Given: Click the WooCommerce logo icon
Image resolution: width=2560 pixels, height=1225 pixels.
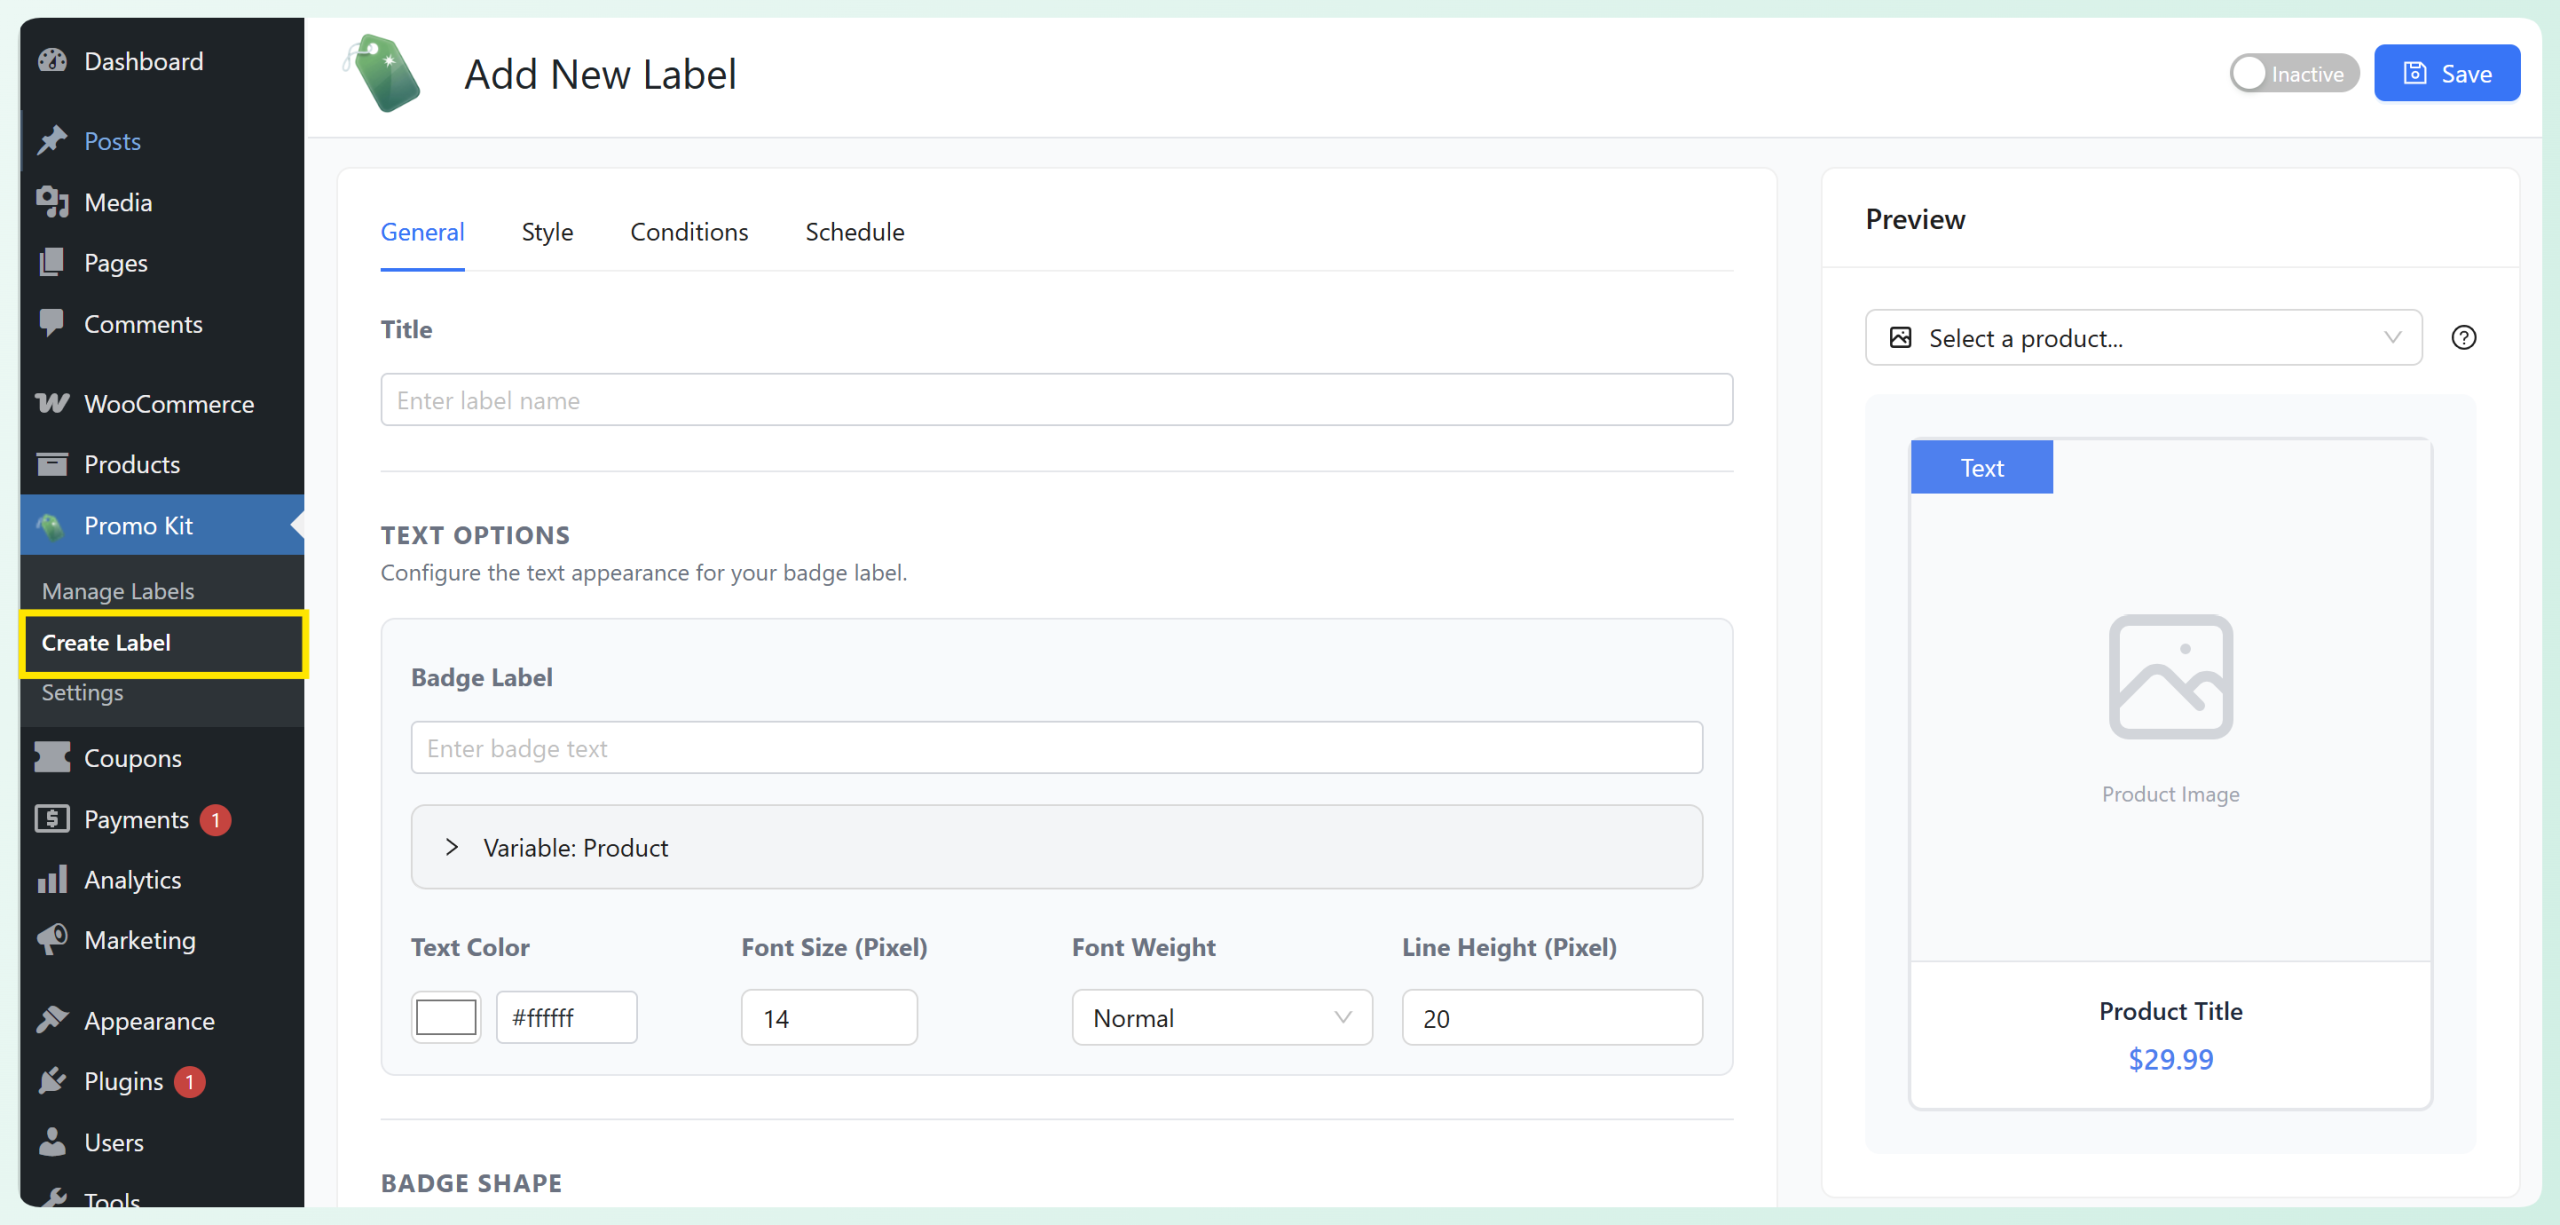Looking at the screenshot, I should pos(52,403).
